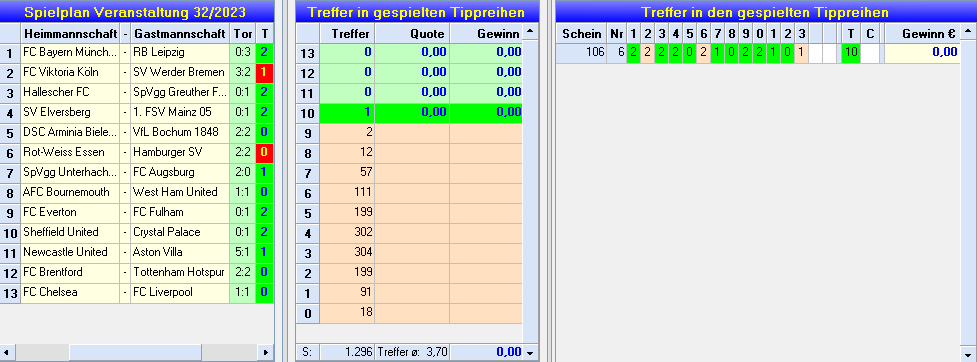
Task: Select the highlighted 10 Treffer row
Action: tap(409, 113)
